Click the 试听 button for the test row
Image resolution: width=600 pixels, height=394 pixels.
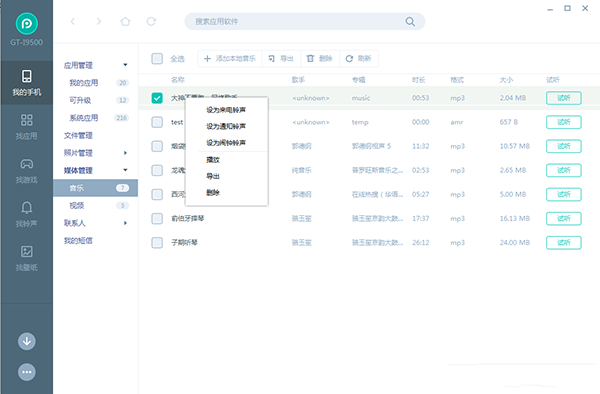click(564, 122)
